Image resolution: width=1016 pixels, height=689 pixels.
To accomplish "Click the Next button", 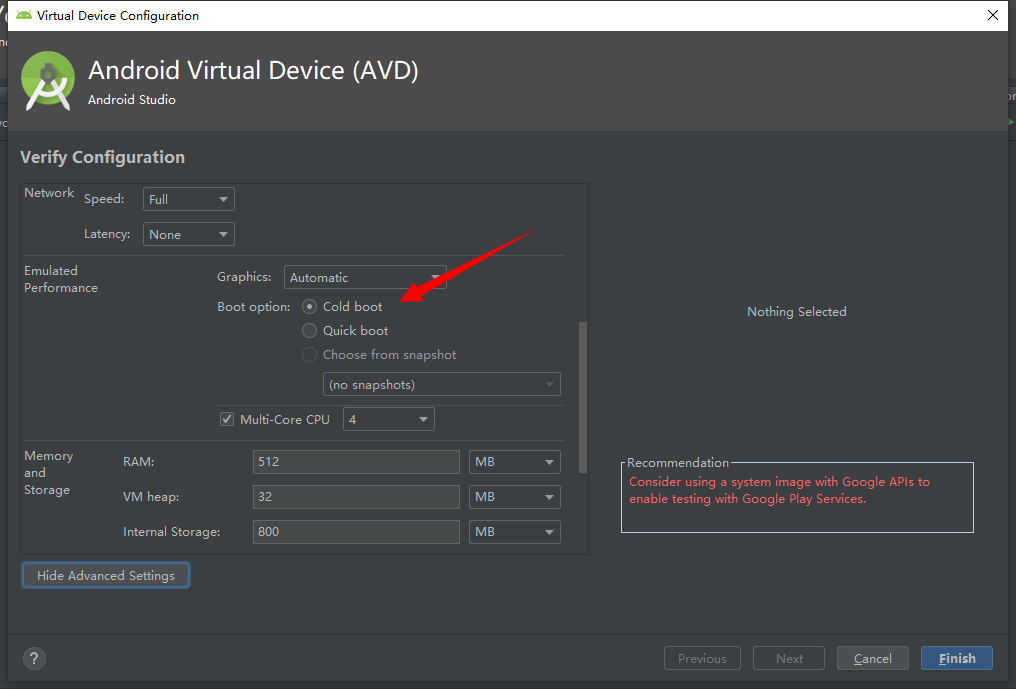I will click(789, 659).
